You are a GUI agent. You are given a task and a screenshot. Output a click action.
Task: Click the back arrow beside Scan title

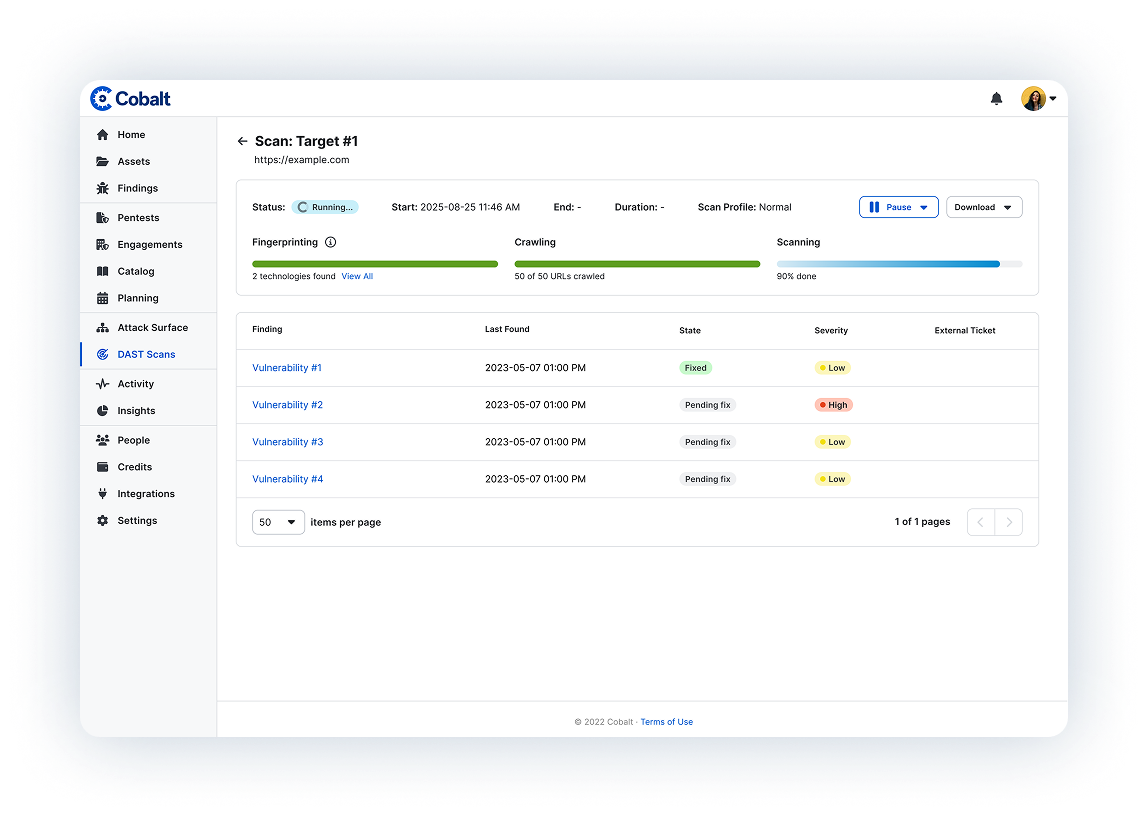click(x=242, y=142)
